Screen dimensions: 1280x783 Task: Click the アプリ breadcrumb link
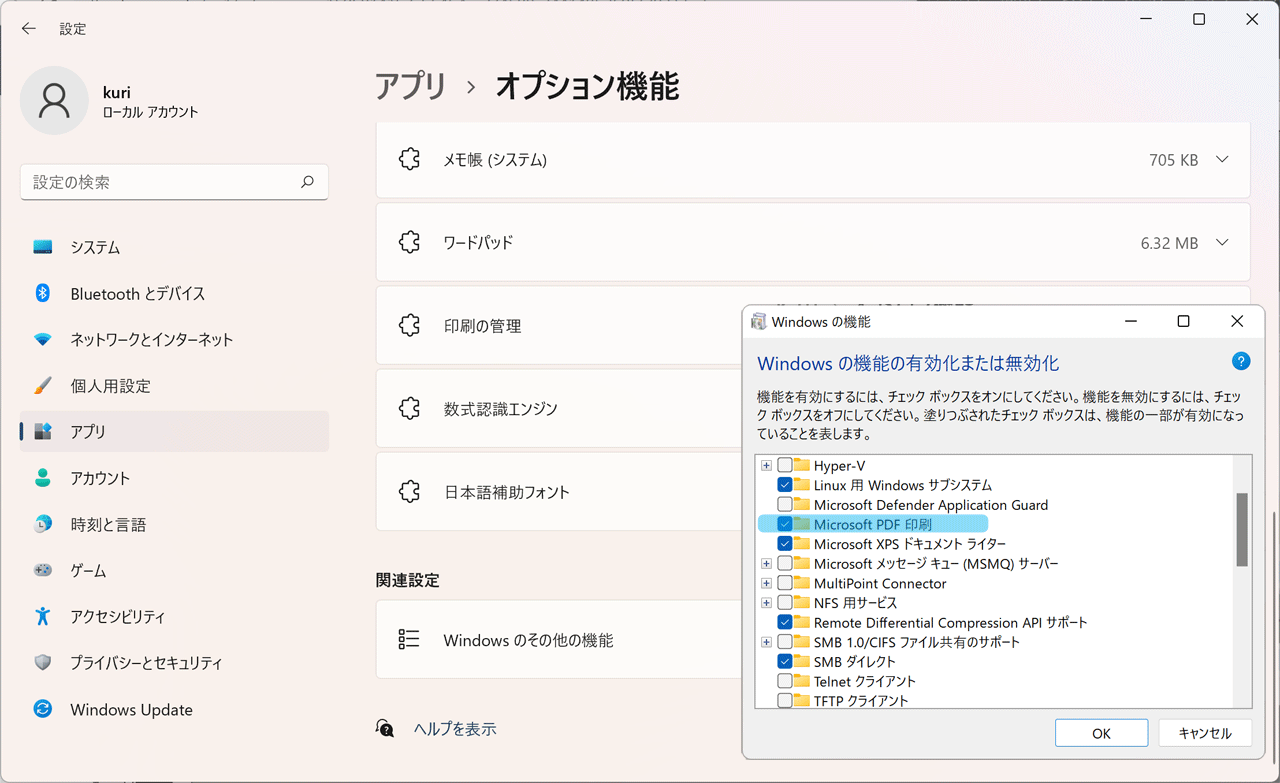click(410, 86)
